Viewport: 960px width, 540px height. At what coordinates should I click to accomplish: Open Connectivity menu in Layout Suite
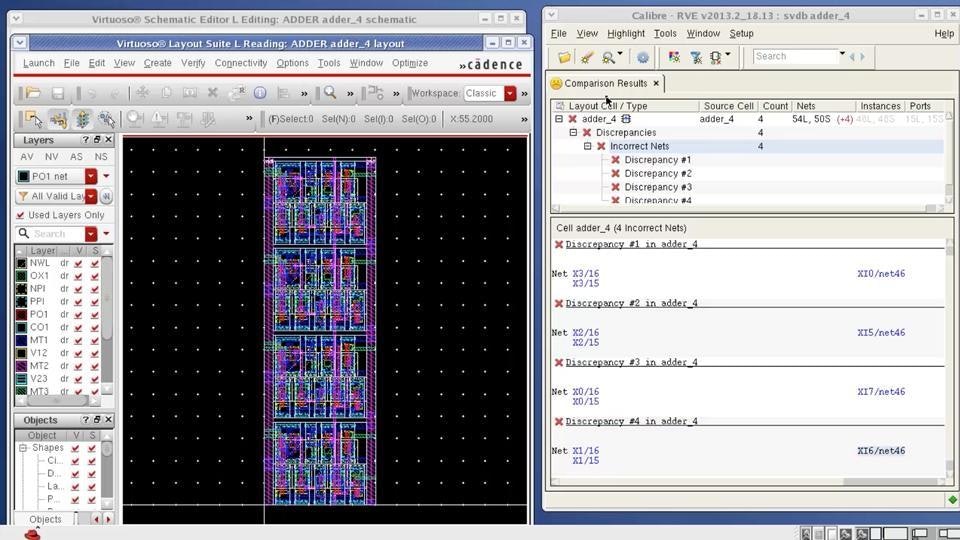(x=241, y=63)
